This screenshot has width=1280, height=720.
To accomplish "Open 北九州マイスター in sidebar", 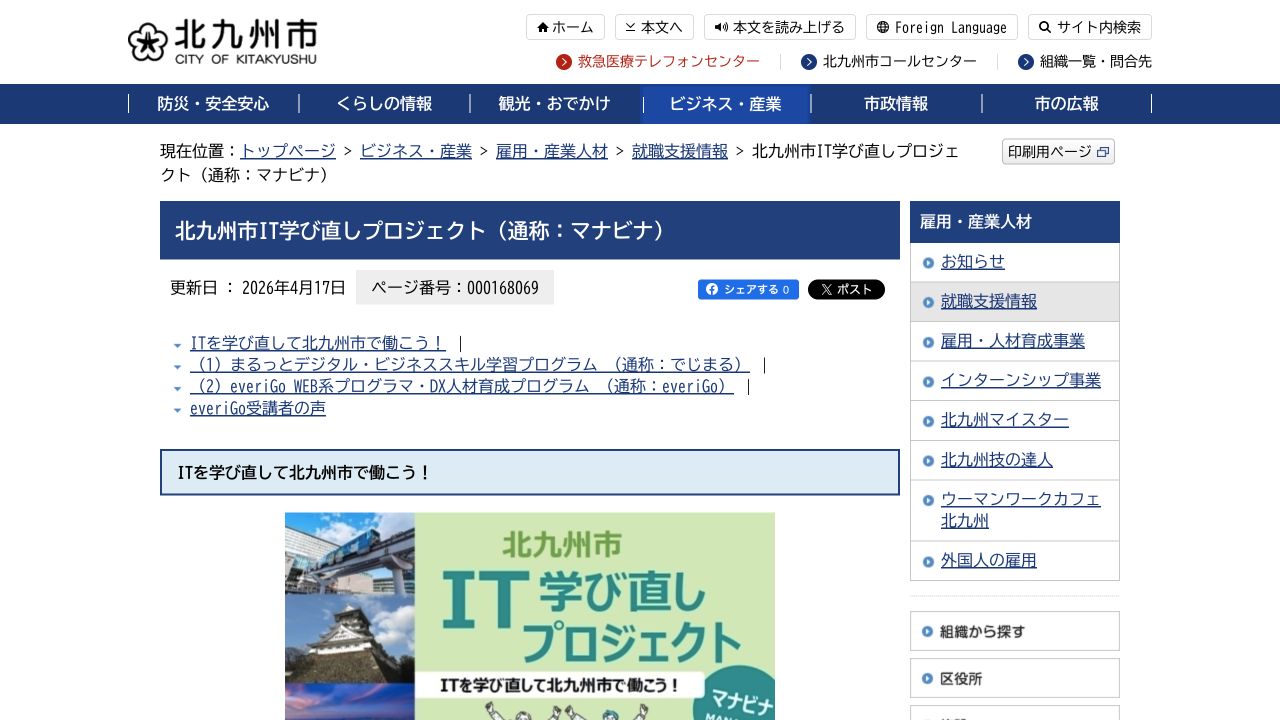I will coord(1005,420).
